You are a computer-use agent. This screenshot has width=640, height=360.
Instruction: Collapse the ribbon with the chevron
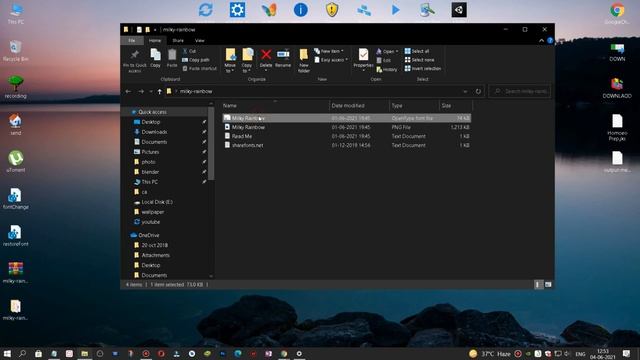coord(541,40)
